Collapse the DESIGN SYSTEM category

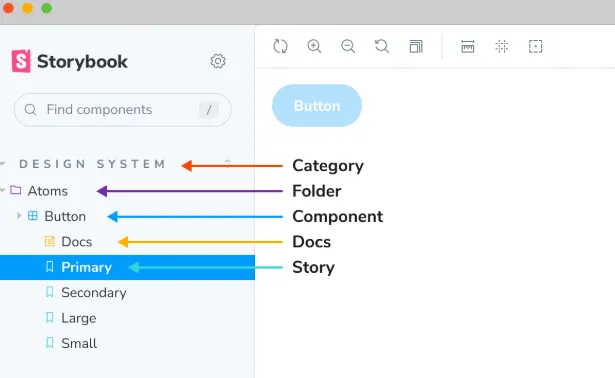[93, 164]
